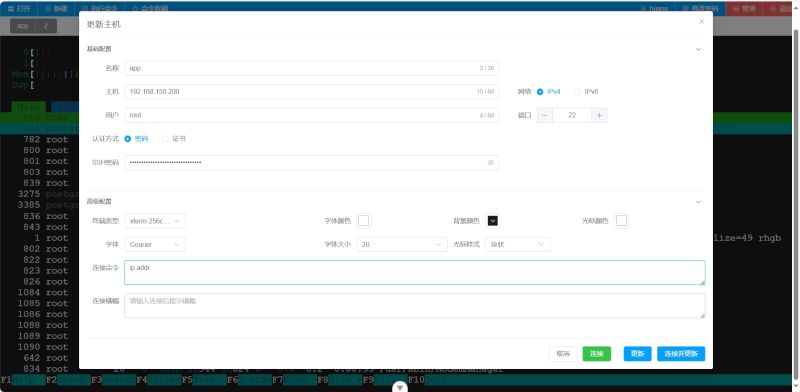Click the page vertical scrollbar
Image resolution: width=800 pixels, height=392 pixels.
(x=796, y=204)
